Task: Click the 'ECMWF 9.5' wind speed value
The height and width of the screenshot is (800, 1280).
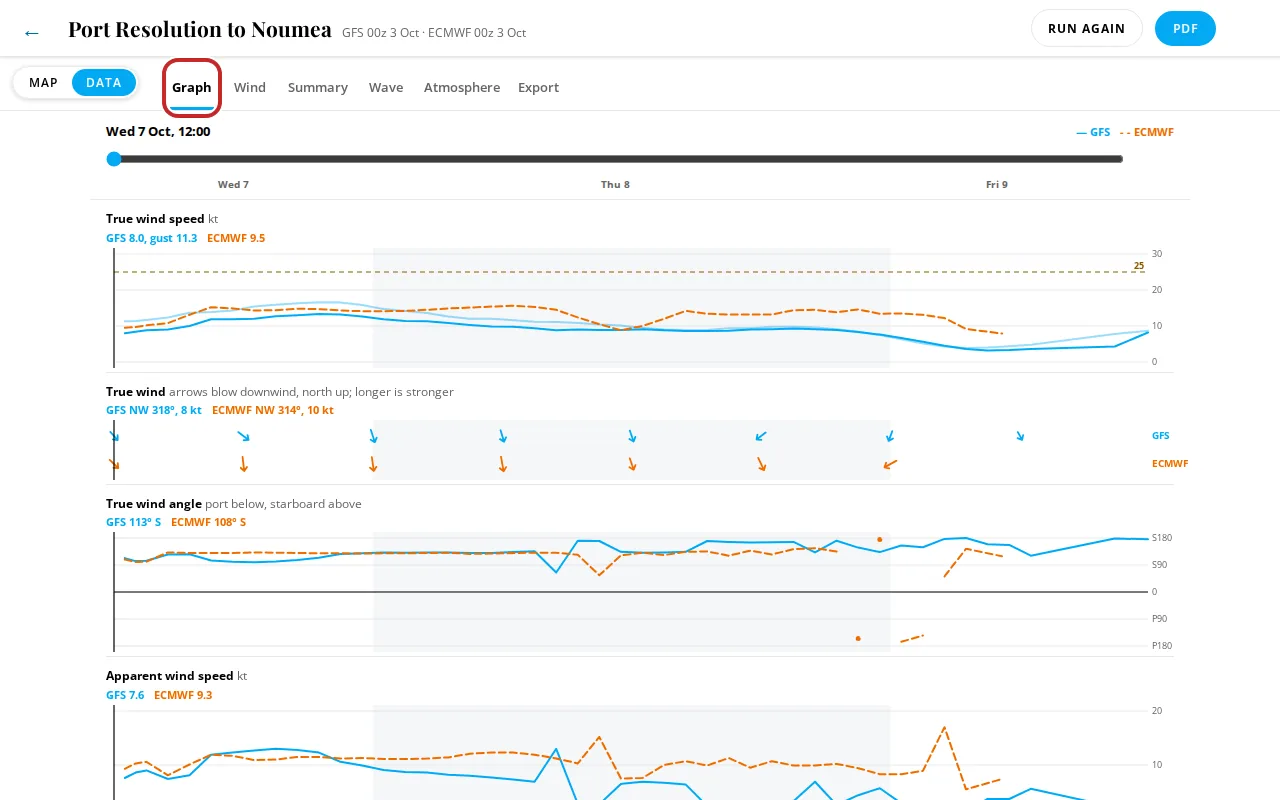Action: pyautogui.click(x=236, y=238)
